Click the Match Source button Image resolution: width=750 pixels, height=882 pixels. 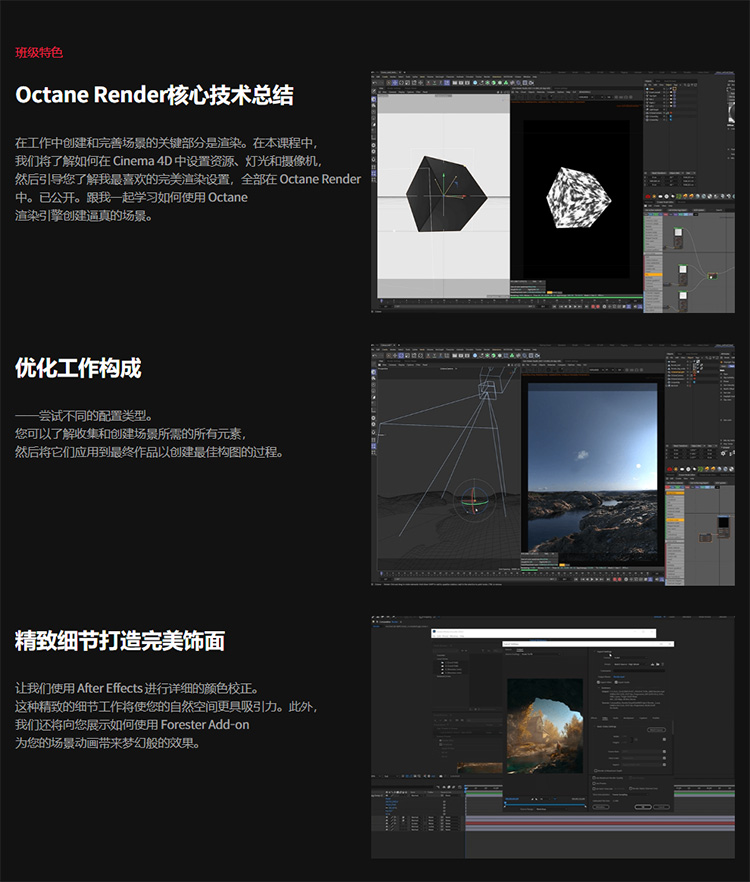(656, 729)
